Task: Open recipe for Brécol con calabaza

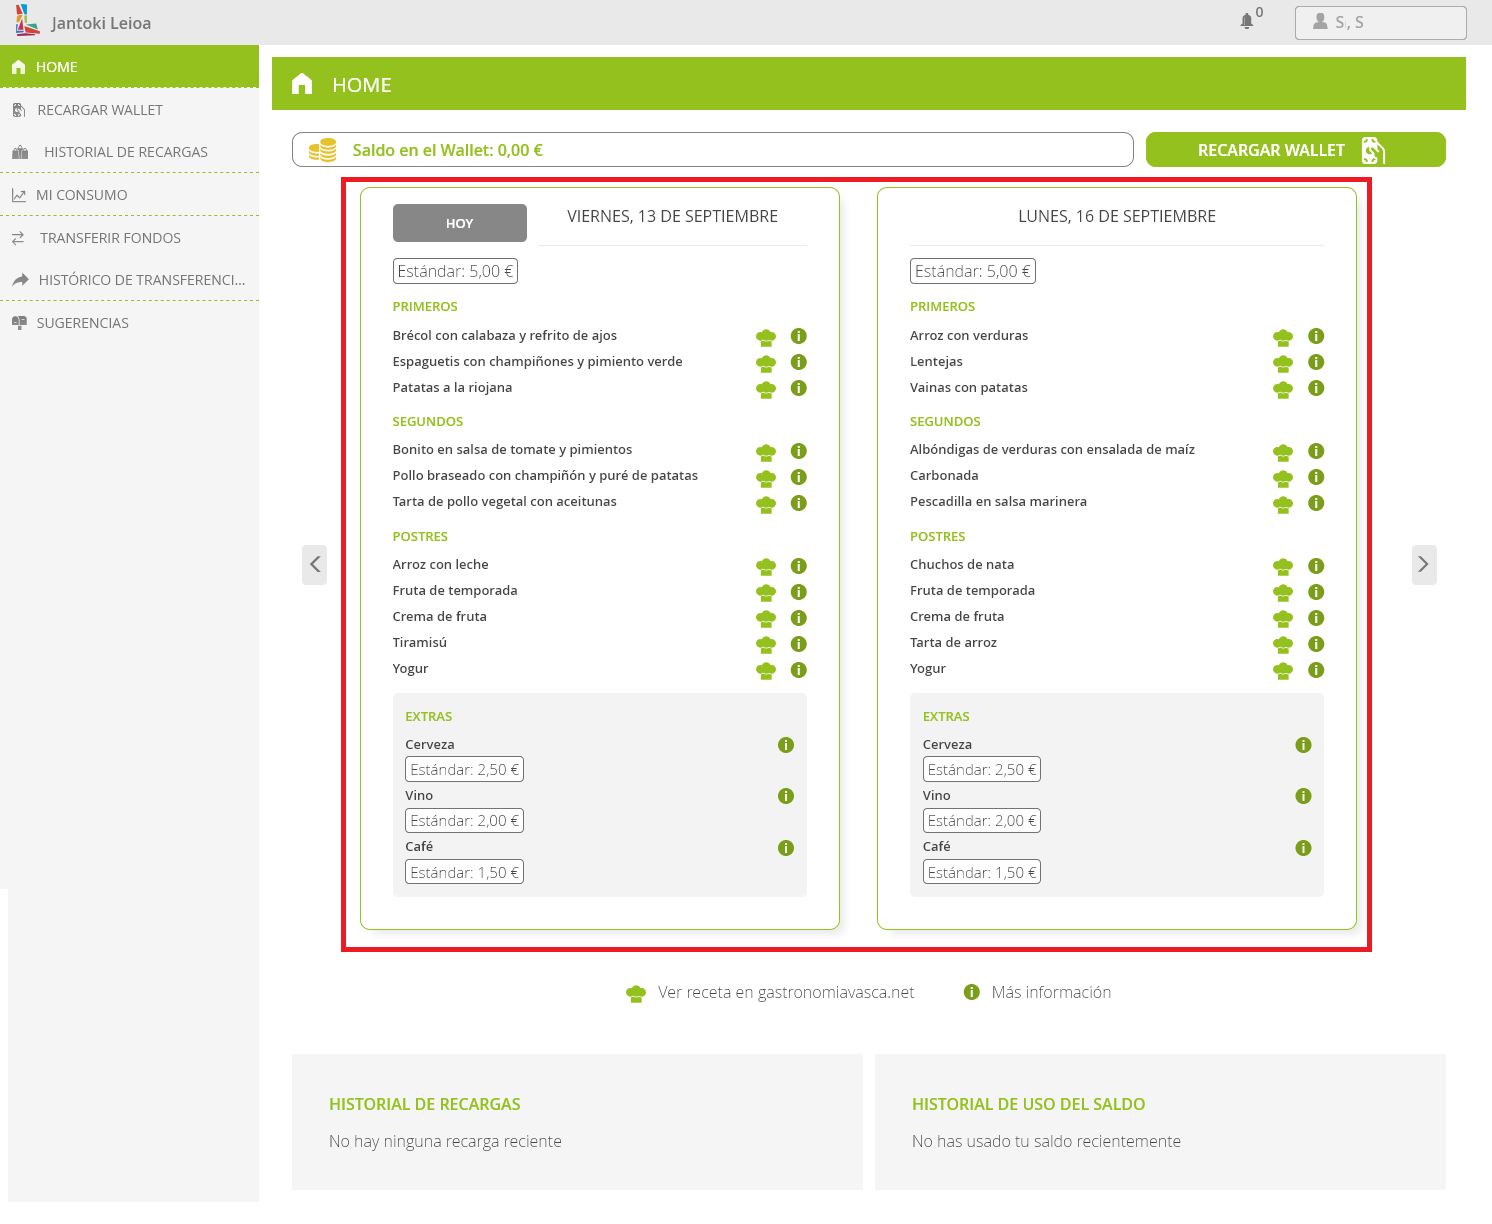Action: (766, 337)
